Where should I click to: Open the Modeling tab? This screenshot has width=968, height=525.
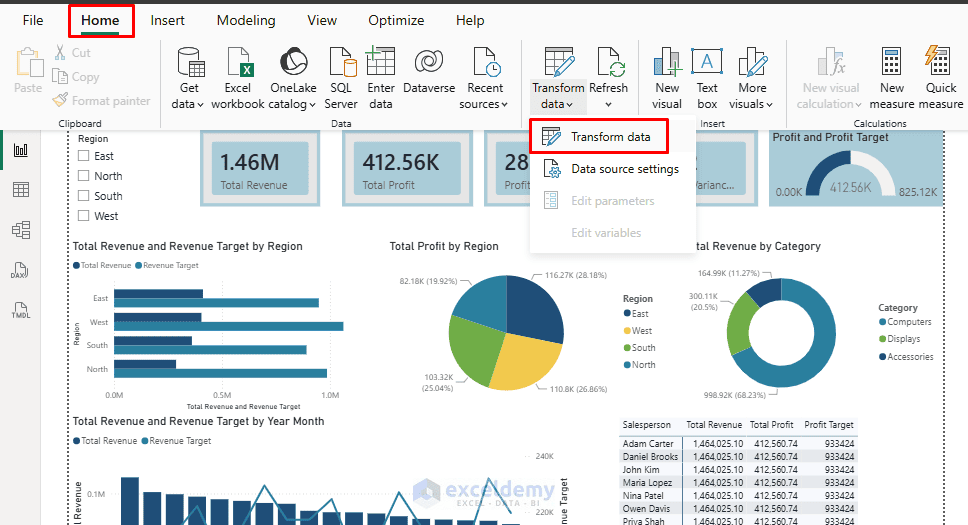pyautogui.click(x=246, y=20)
